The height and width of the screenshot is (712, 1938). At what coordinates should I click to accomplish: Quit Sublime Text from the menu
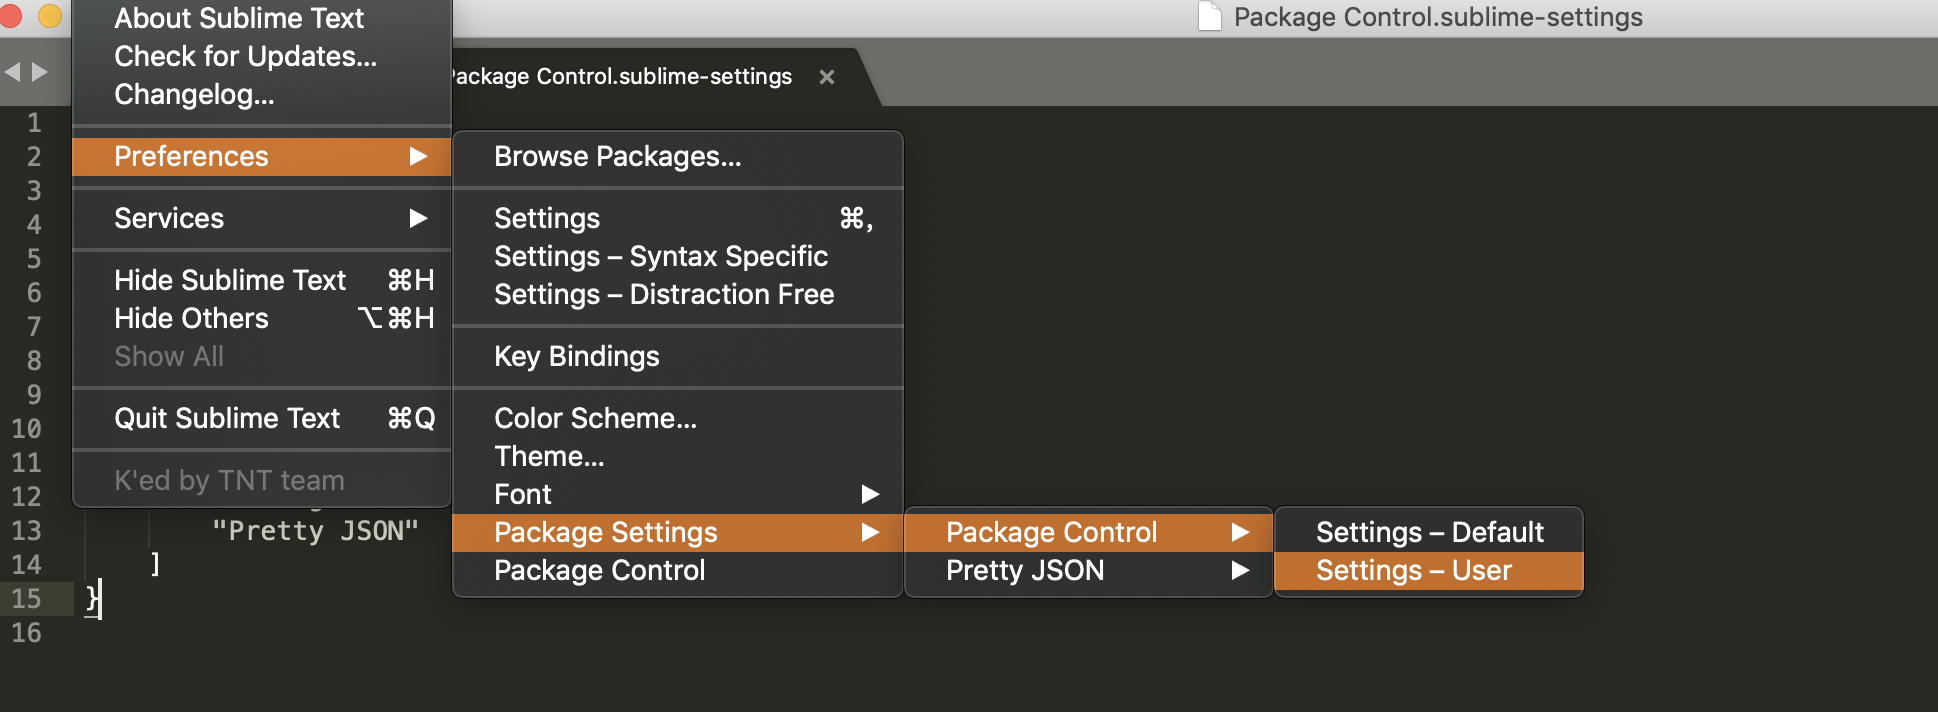pyautogui.click(x=262, y=418)
